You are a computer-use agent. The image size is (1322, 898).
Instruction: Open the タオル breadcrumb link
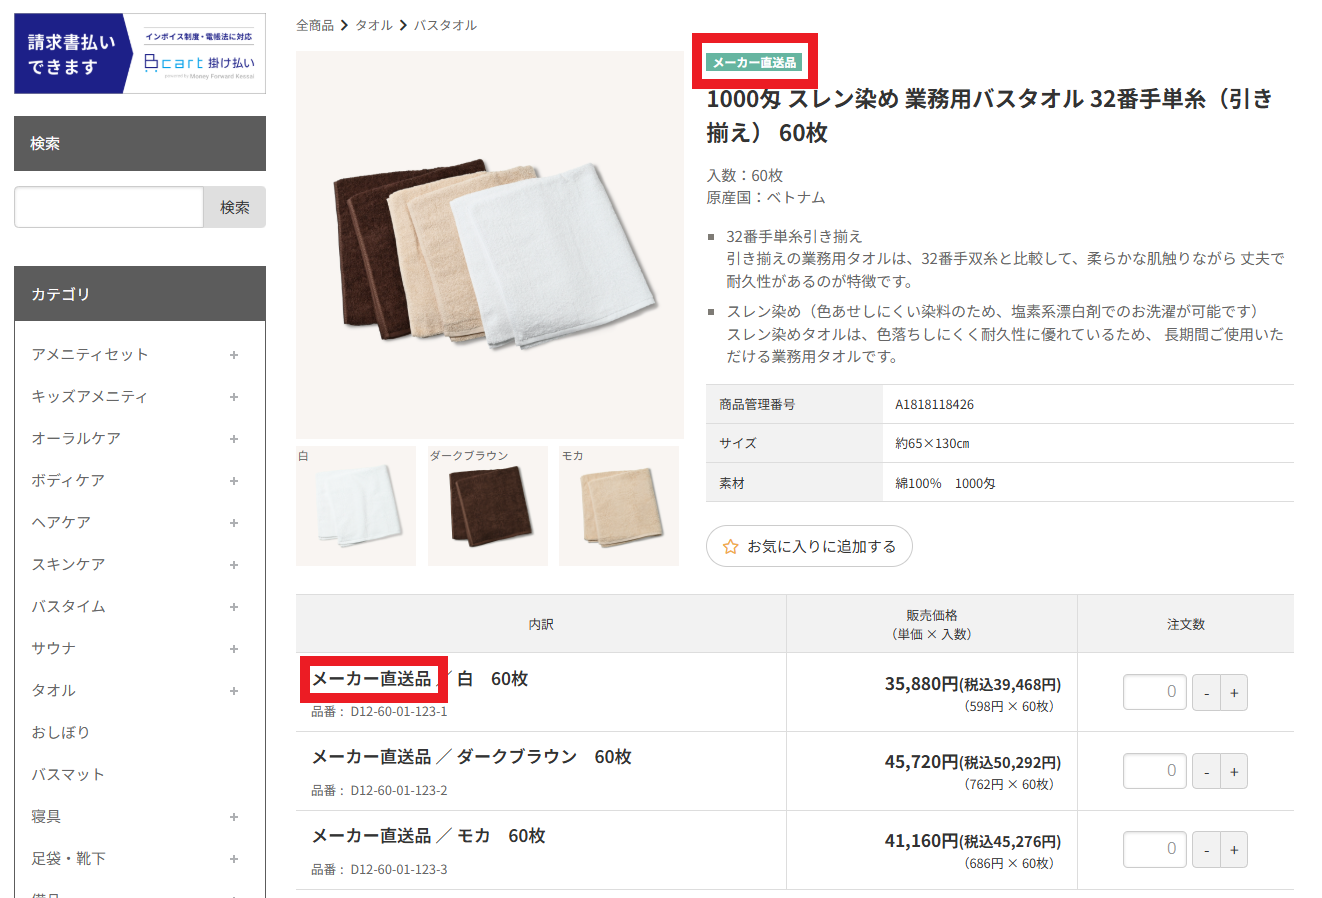point(374,25)
